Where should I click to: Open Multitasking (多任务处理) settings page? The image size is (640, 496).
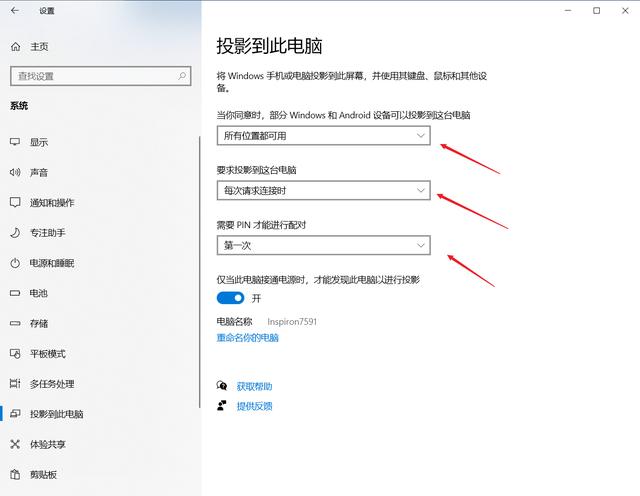click(52, 384)
